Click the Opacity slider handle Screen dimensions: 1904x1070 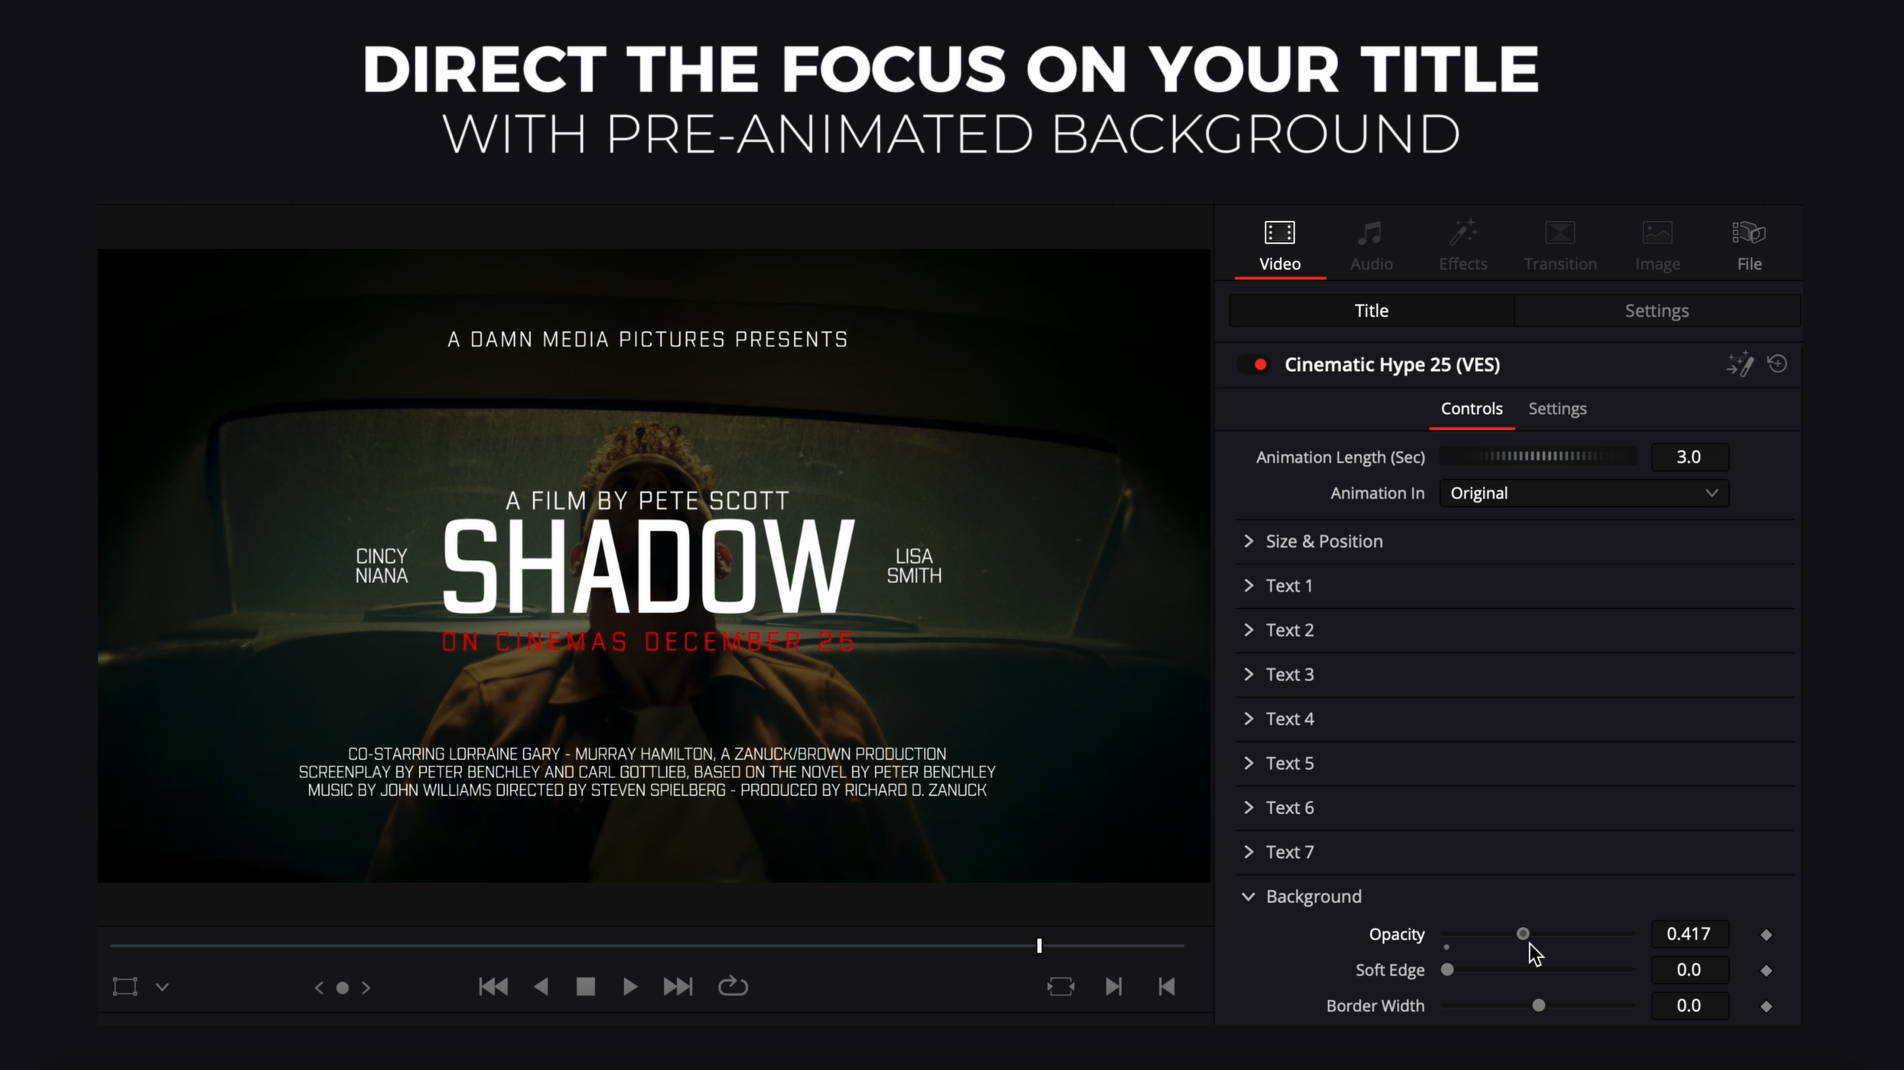(1522, 934)
